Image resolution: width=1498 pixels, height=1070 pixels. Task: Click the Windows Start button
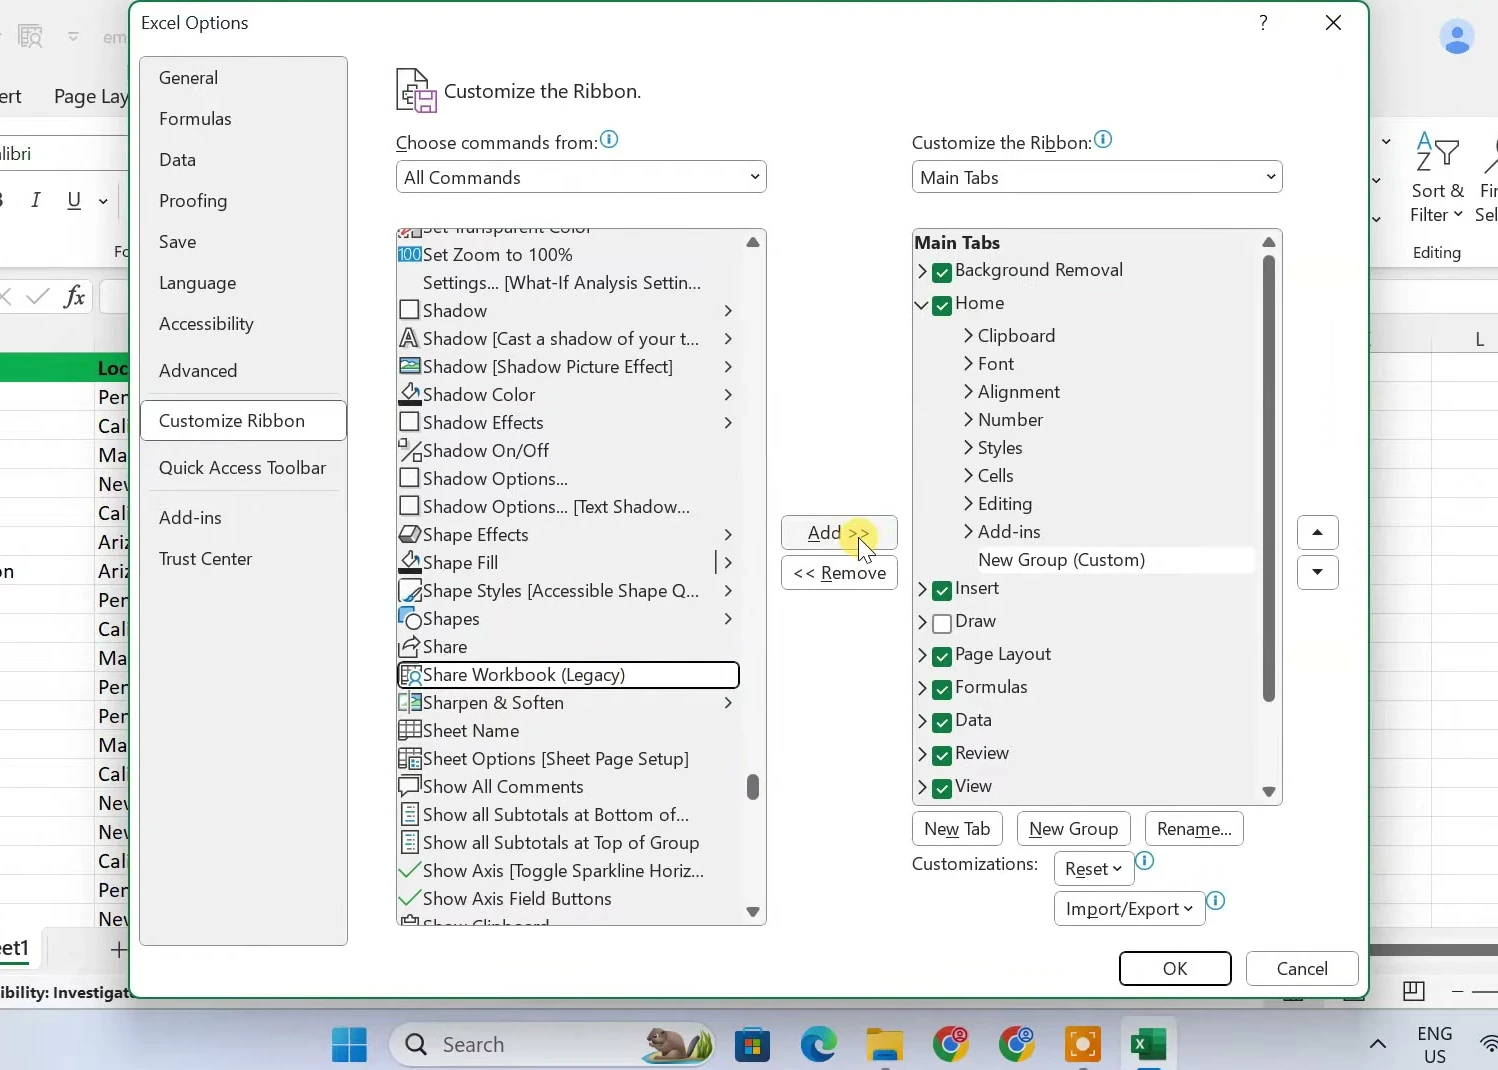[x=349, y=1045]
